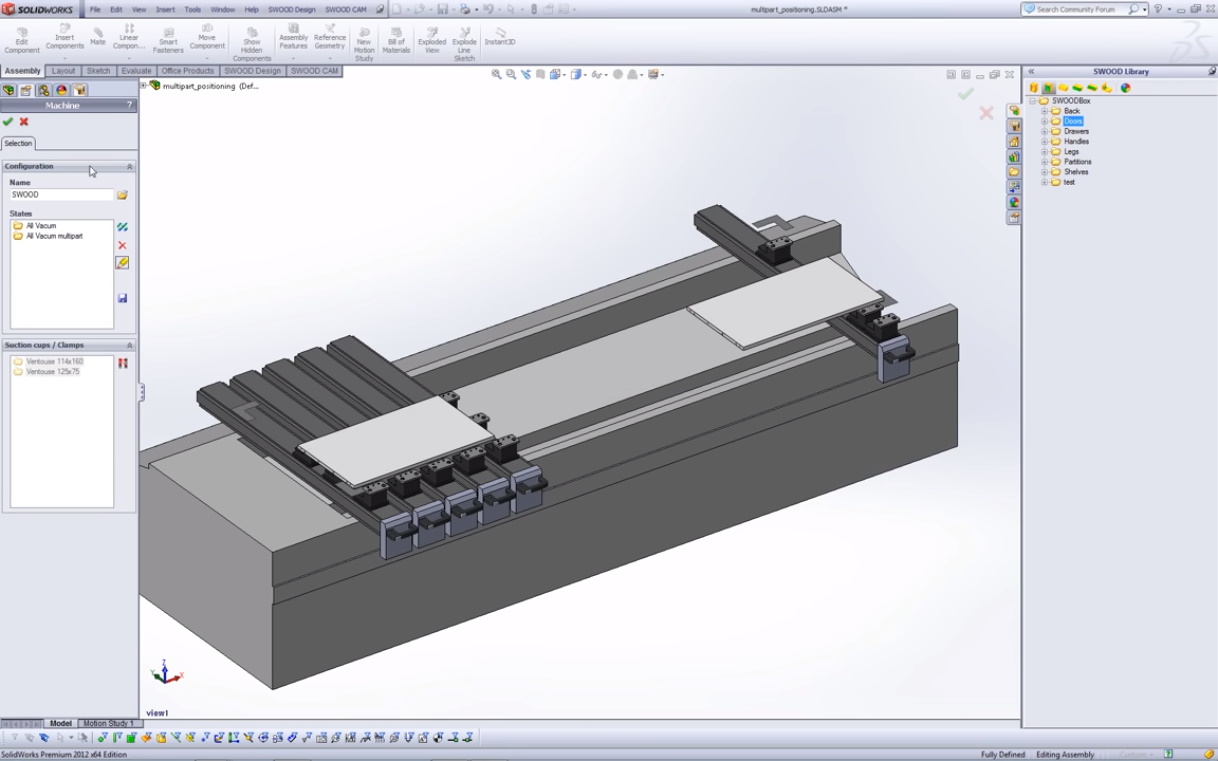Toggle pushpin on SWOOD Library panel

pos(1212,71)
